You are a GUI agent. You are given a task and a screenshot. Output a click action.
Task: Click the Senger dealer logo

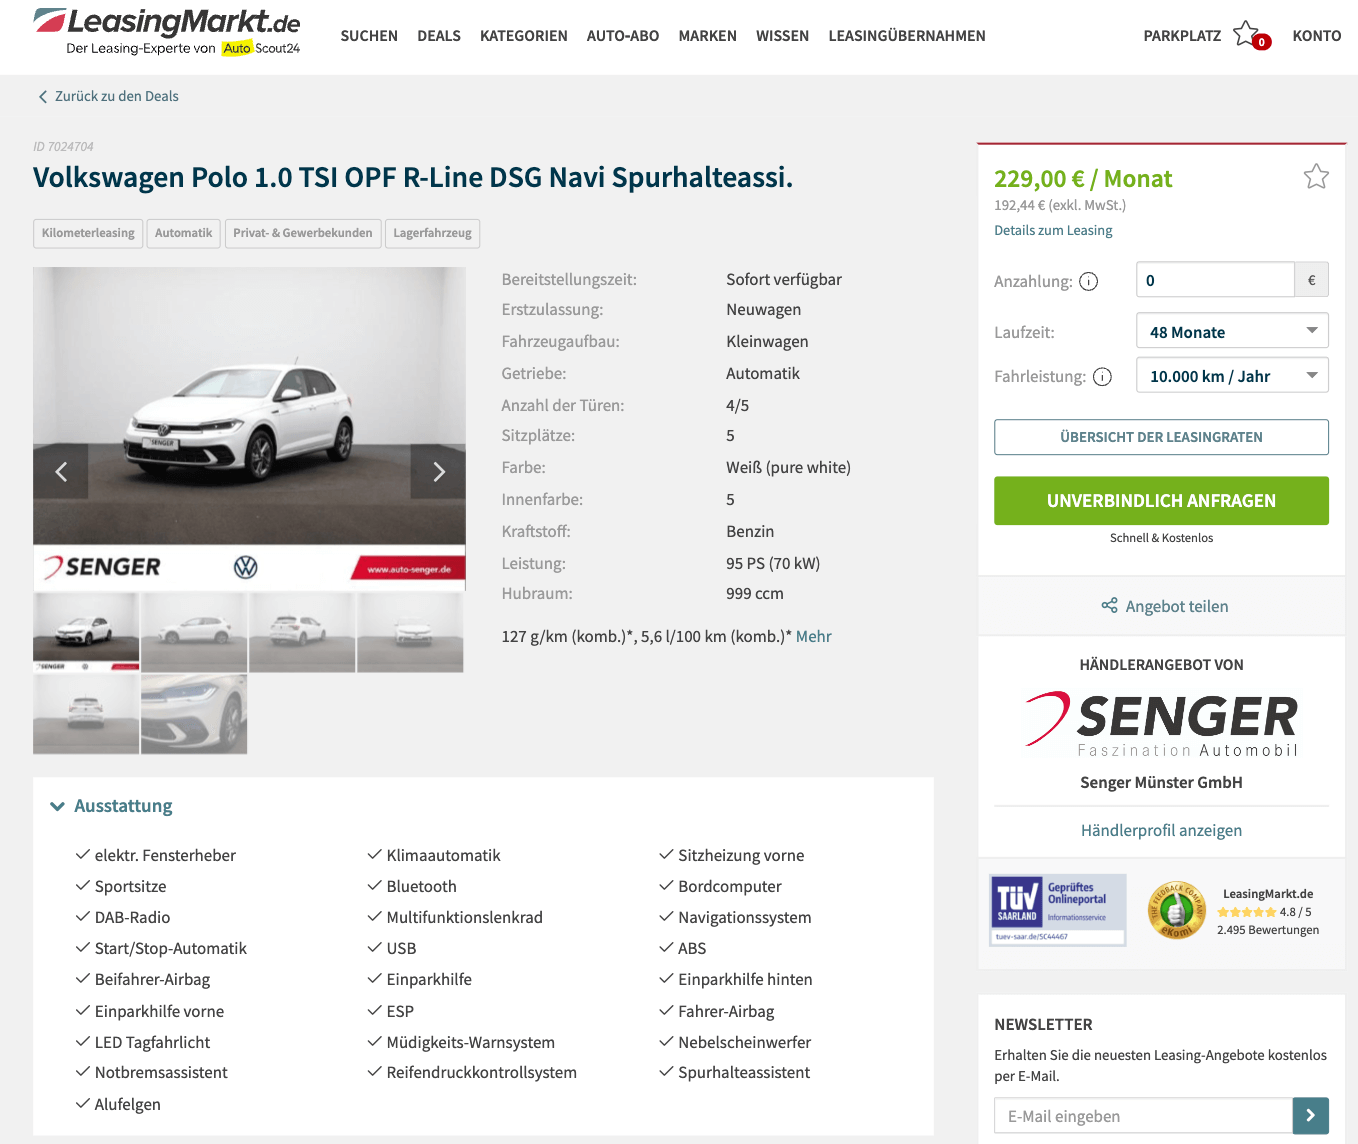click(1161, 724)
